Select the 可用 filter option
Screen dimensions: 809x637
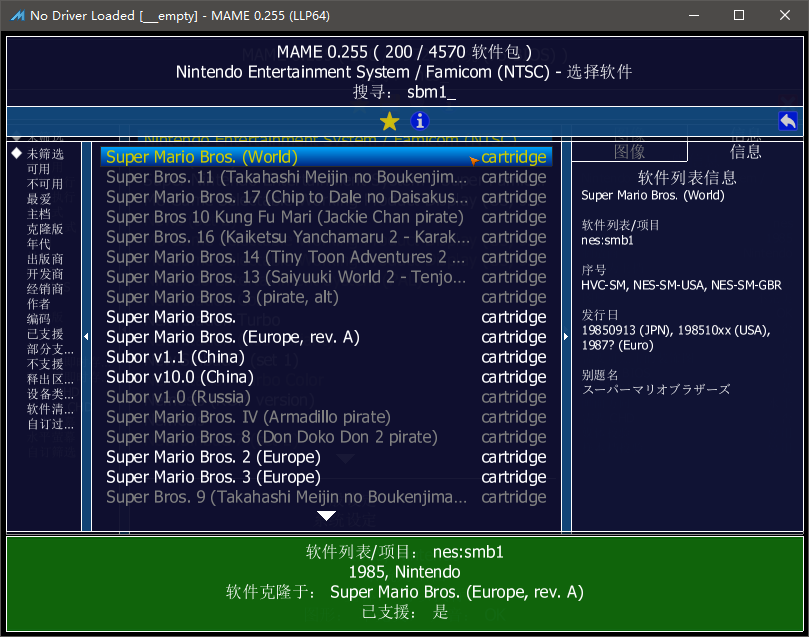click(38, 169)
